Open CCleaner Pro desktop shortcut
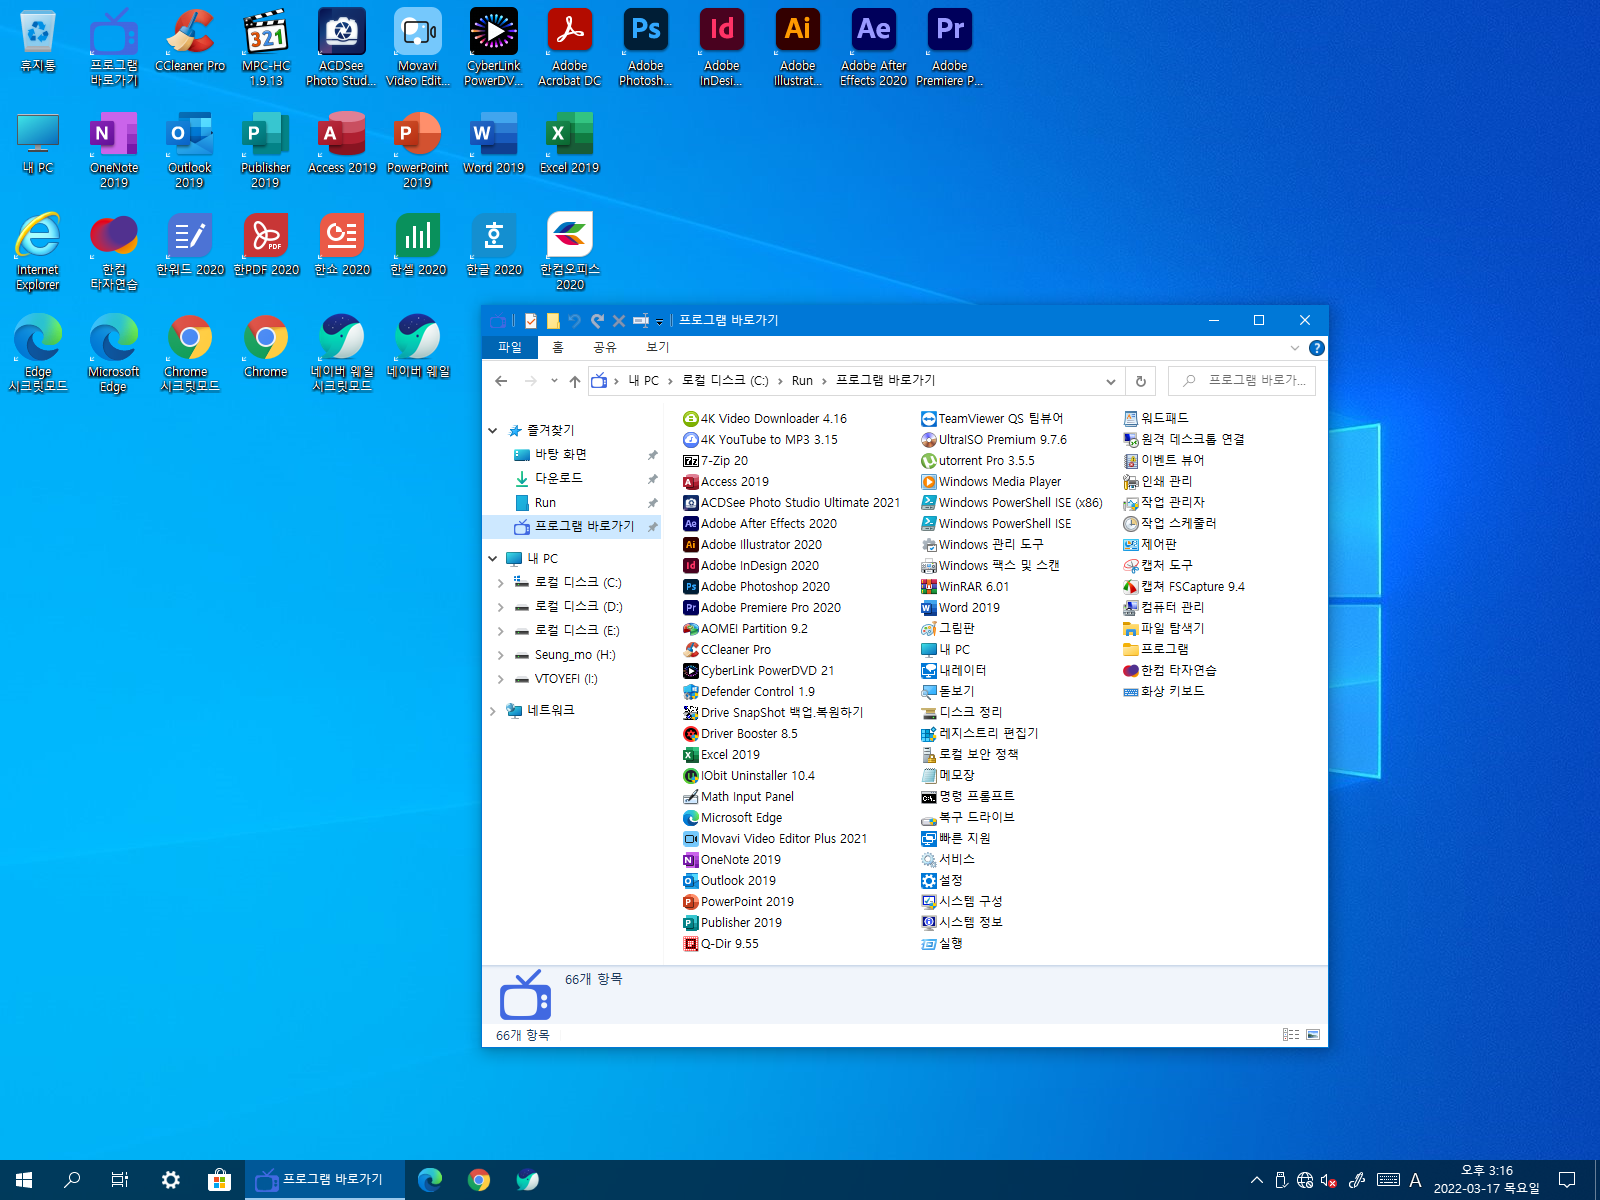The height and width of the screenshot is (1200, 1600). click(x=190, y=42)
